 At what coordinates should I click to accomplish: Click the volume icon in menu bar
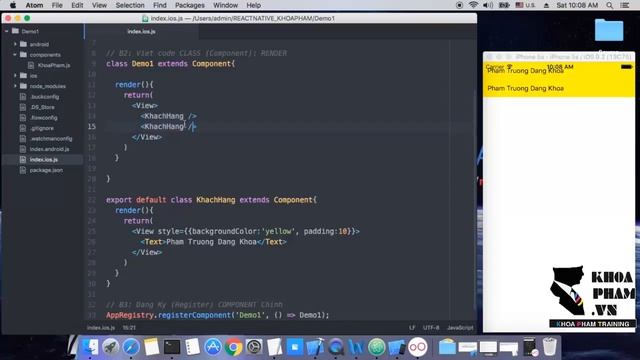488,5
